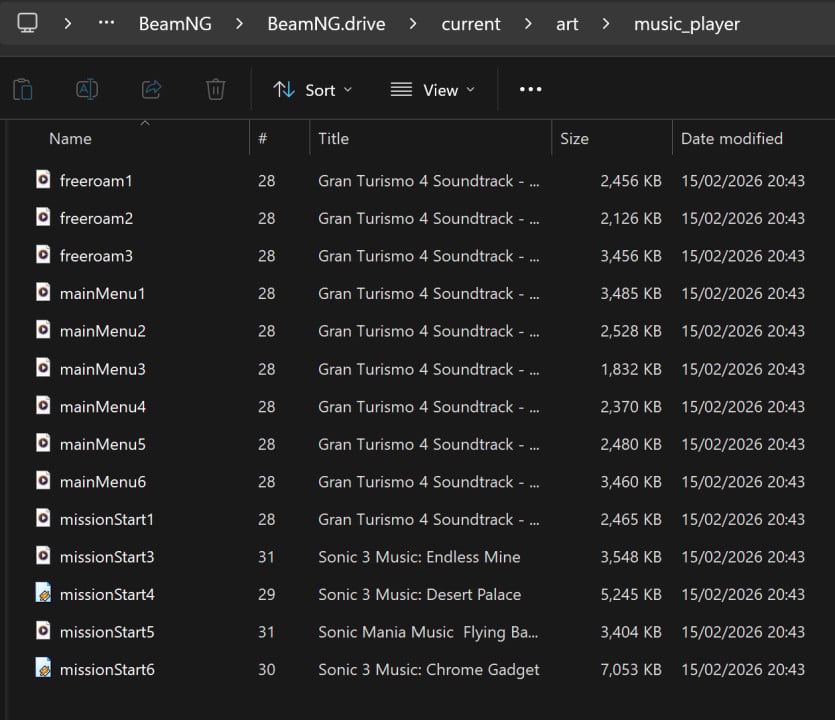The width and height of the screenshot is (835, 720).
Task: Click title Sonic 3 Music: Endless Mine
Action: click(419, 557)
